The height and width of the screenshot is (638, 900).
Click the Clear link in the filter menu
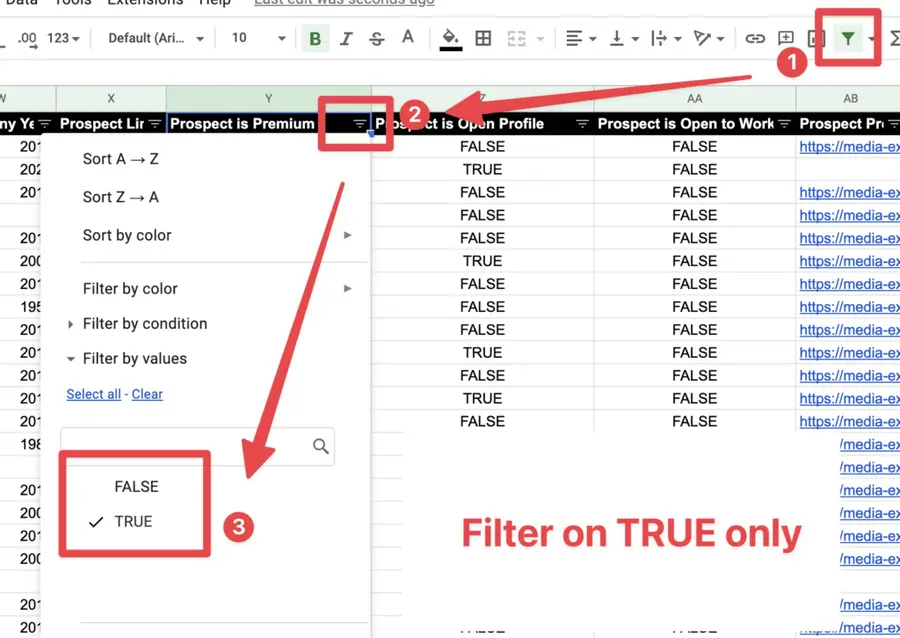(147, 394)
